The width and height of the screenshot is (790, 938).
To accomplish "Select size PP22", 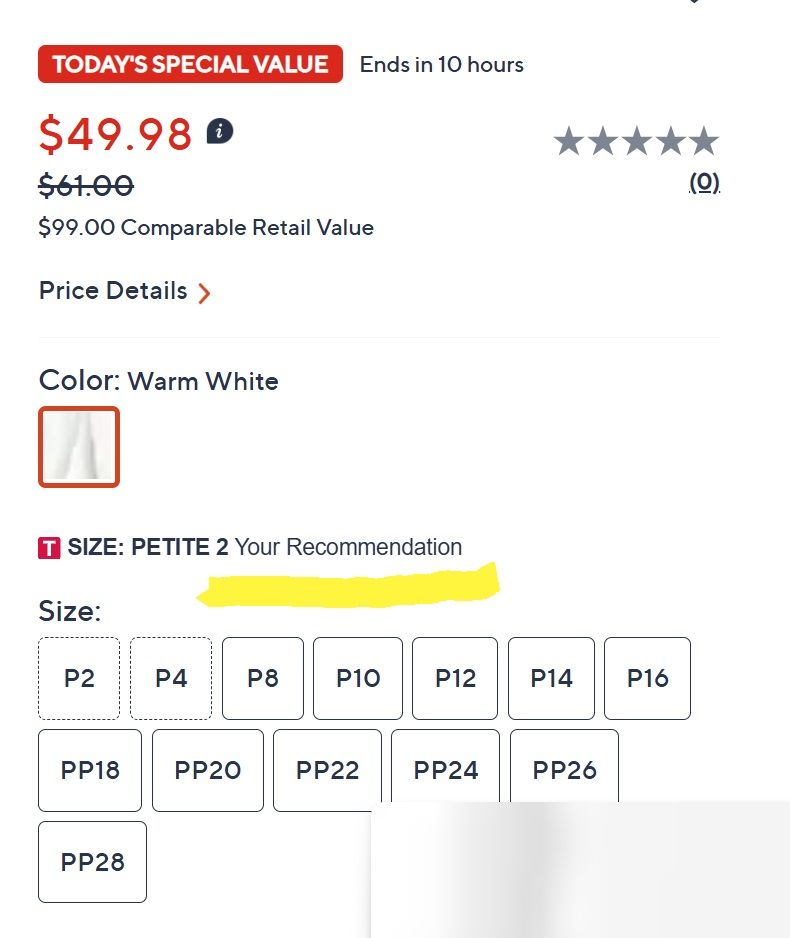I will click(x=327, y=770).
